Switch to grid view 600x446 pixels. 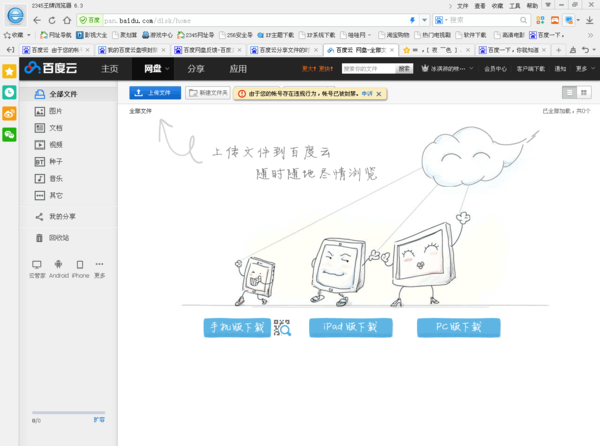coord(584,93)
